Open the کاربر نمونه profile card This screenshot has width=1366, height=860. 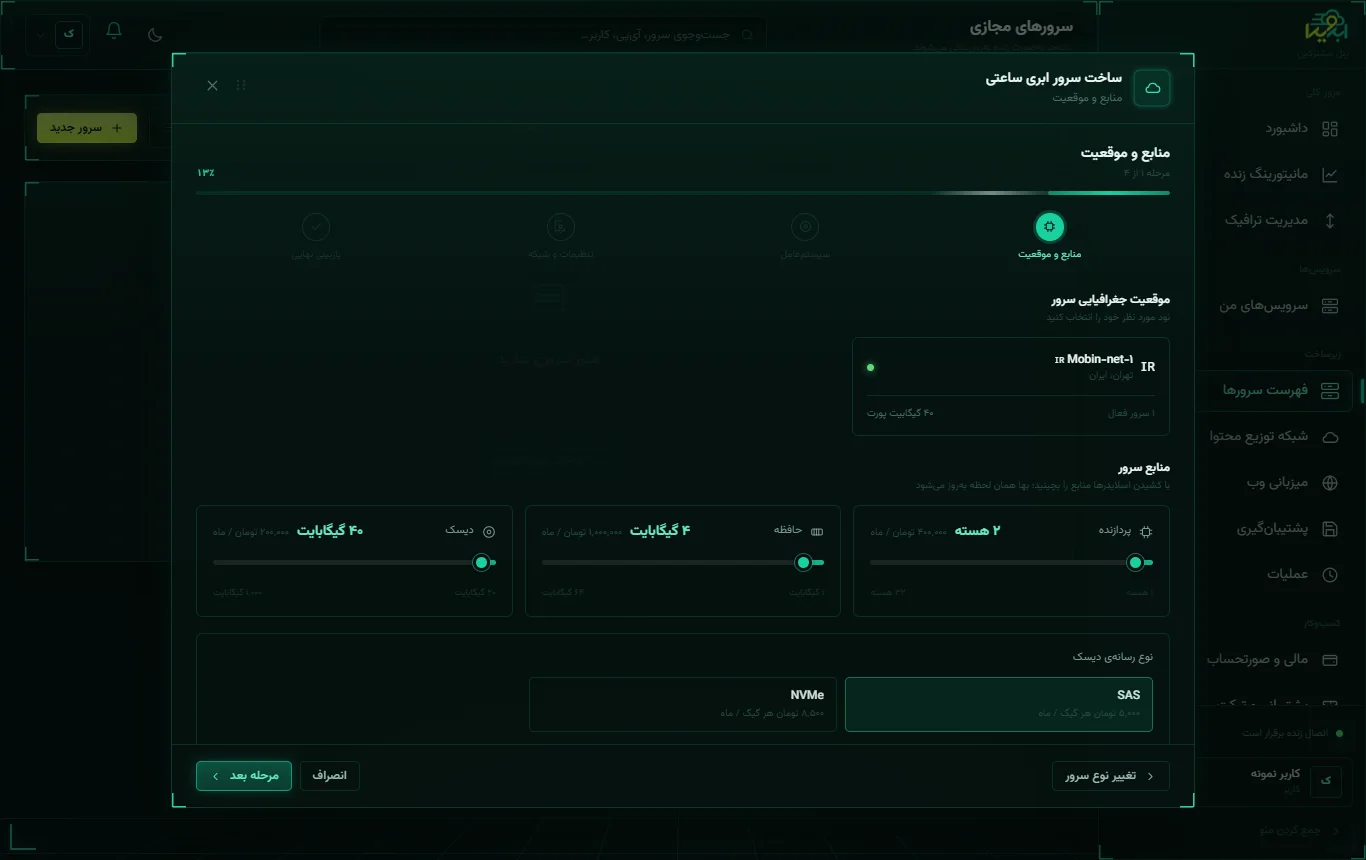point(1276,780)
